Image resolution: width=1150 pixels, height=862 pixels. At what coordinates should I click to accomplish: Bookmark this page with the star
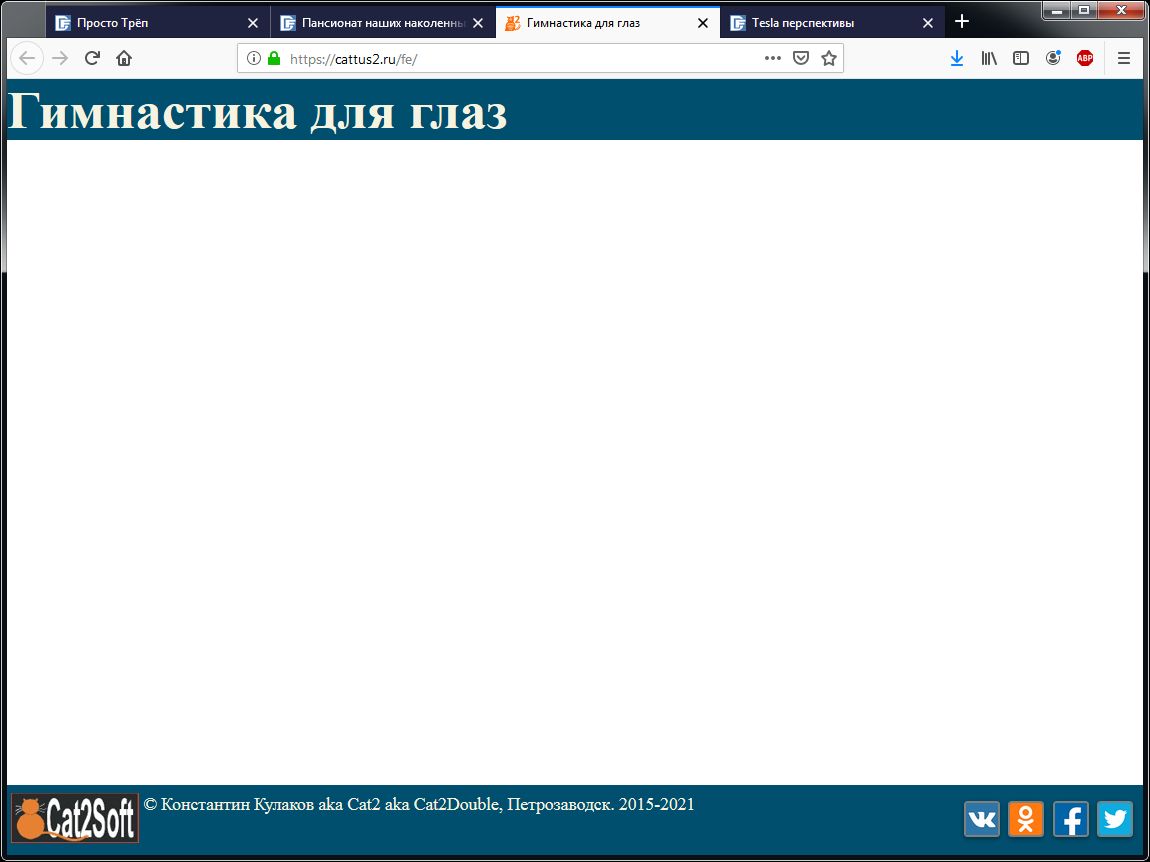pyautogui.click(x=829, y=58)
